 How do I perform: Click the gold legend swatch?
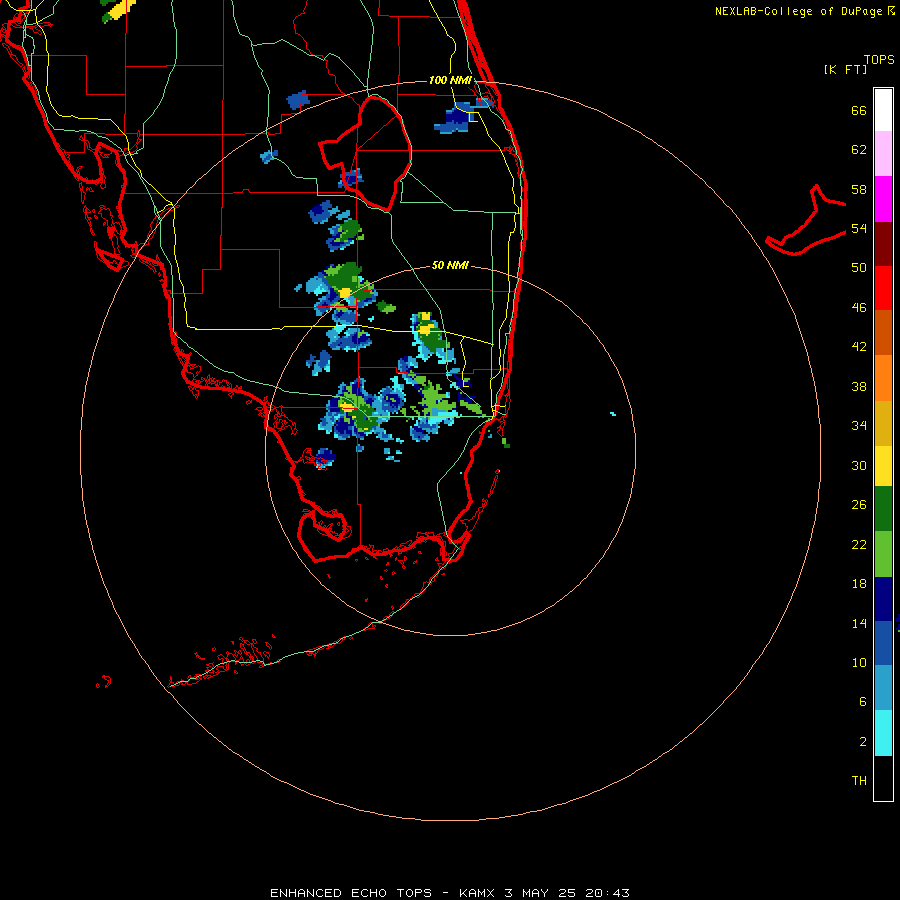tap(883, 422)
